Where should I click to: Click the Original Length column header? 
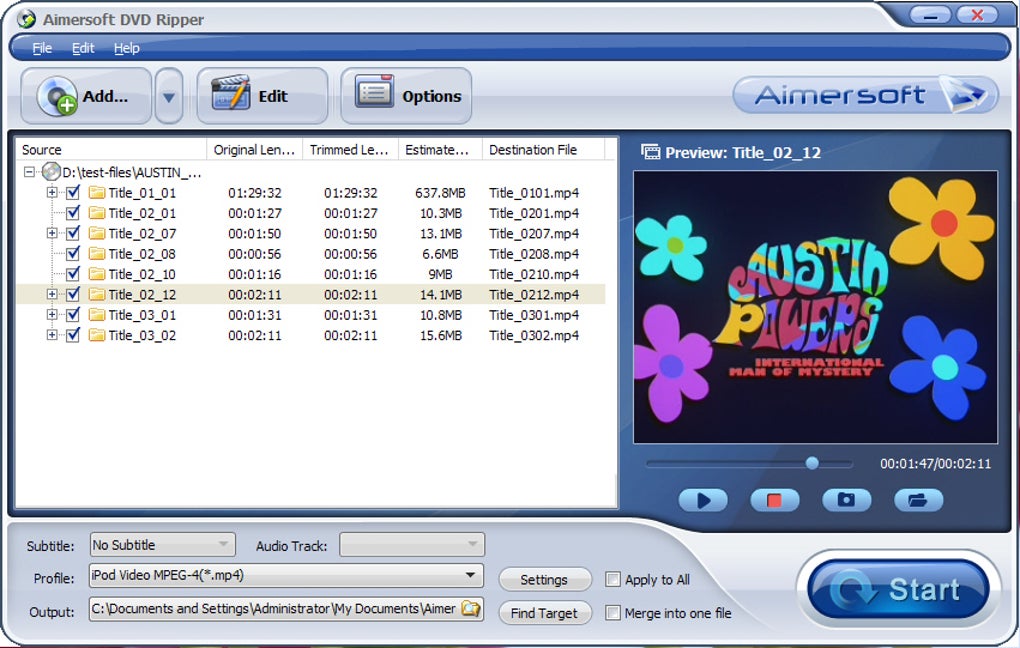254,150
